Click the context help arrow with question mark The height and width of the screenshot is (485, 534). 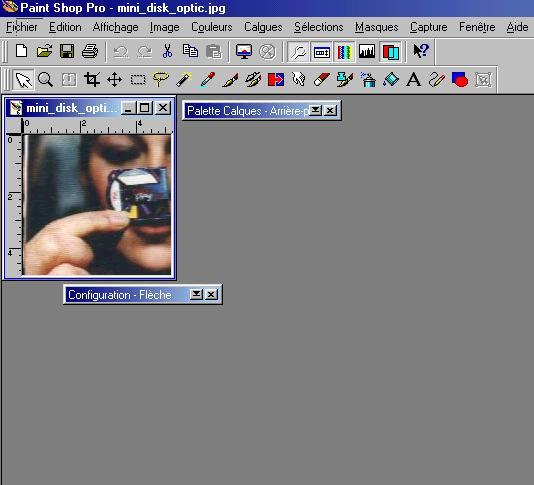pyautogui.click(x=421, y=51)
